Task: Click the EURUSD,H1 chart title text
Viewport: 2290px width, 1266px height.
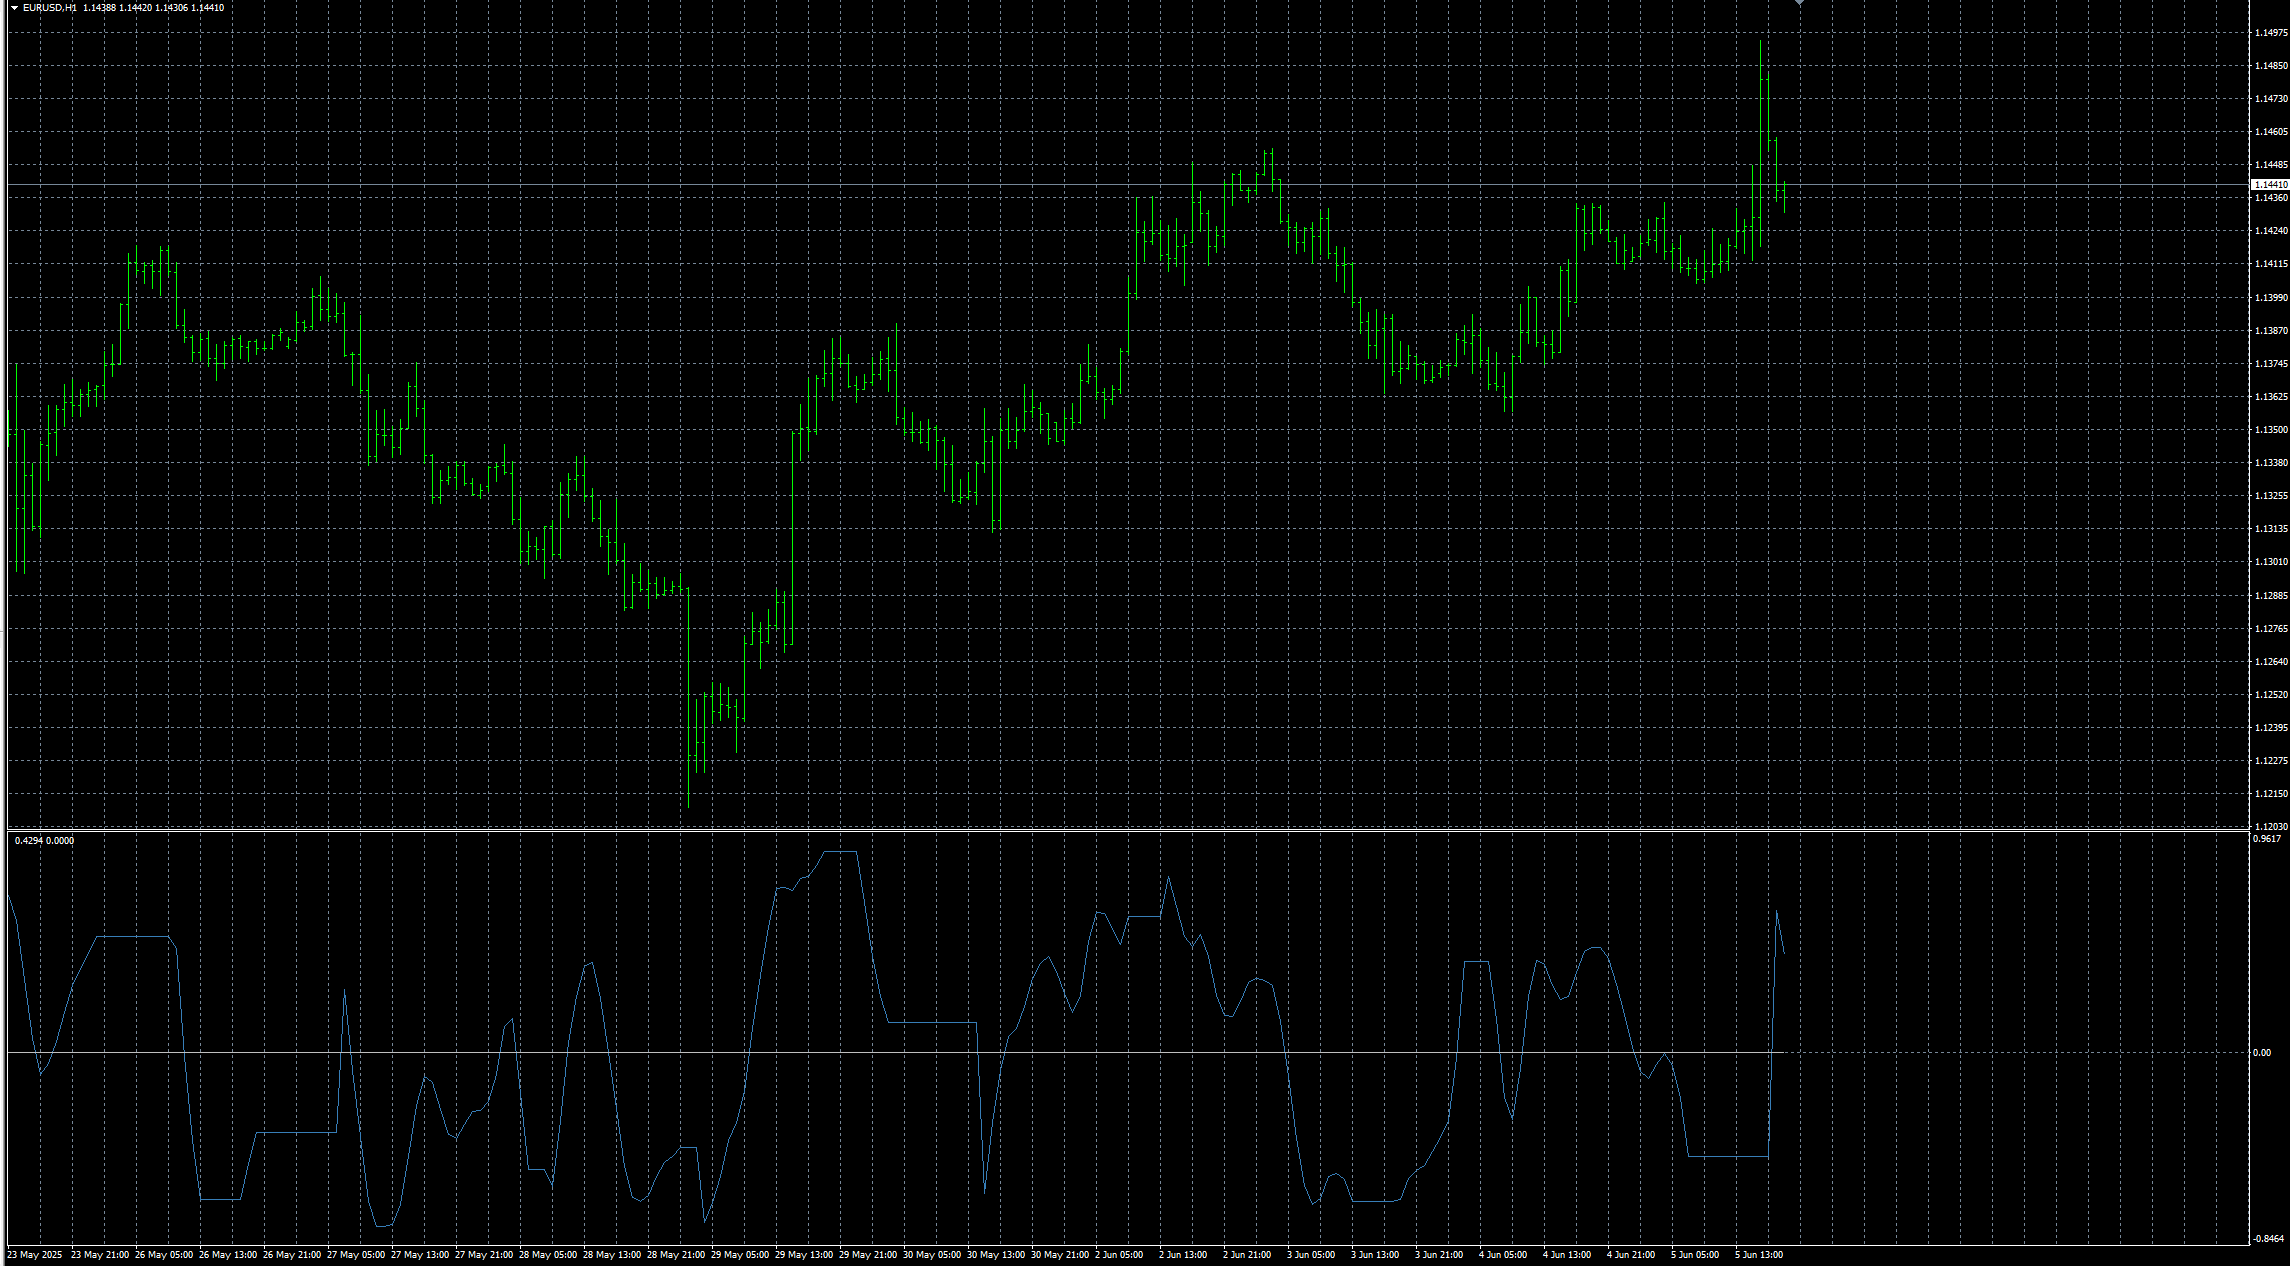Action: coord(50,8)
